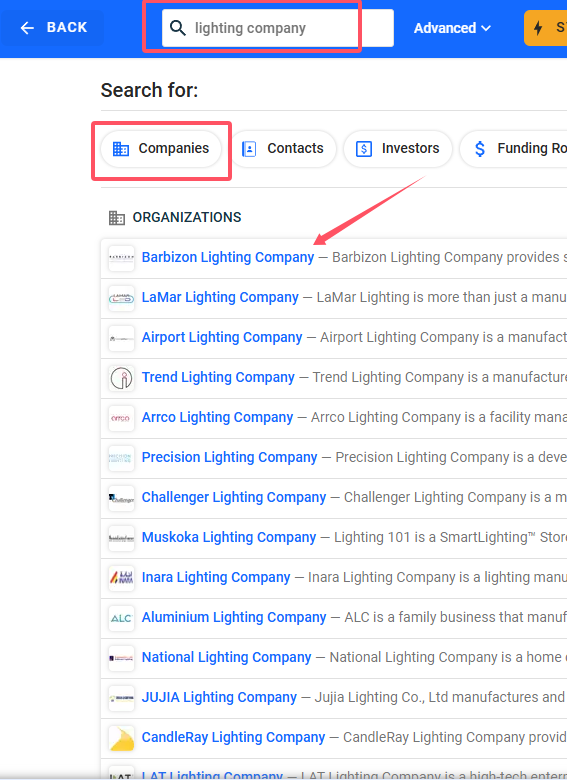Select the Contacts filter tab
This screenshot has height=780, width=567.
coord(283,149)
